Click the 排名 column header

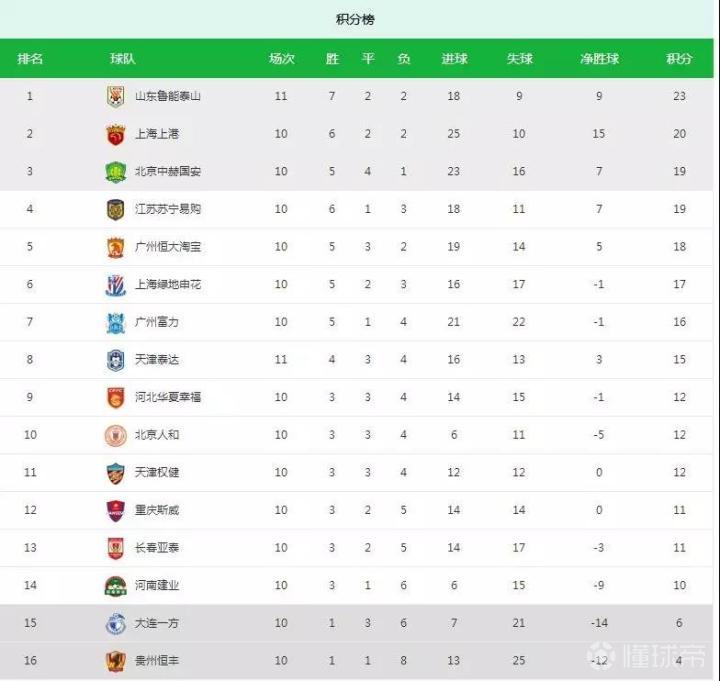pos(30,59)
